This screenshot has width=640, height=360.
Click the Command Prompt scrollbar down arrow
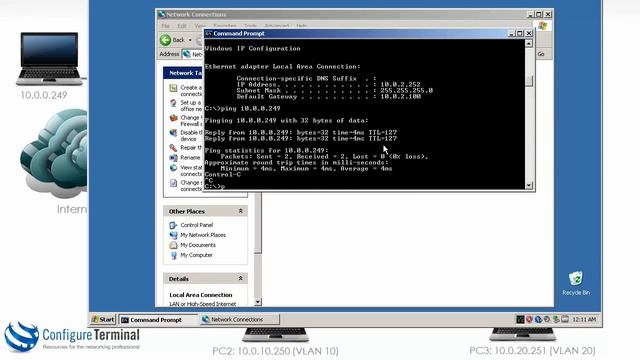(x=529, y=185)
